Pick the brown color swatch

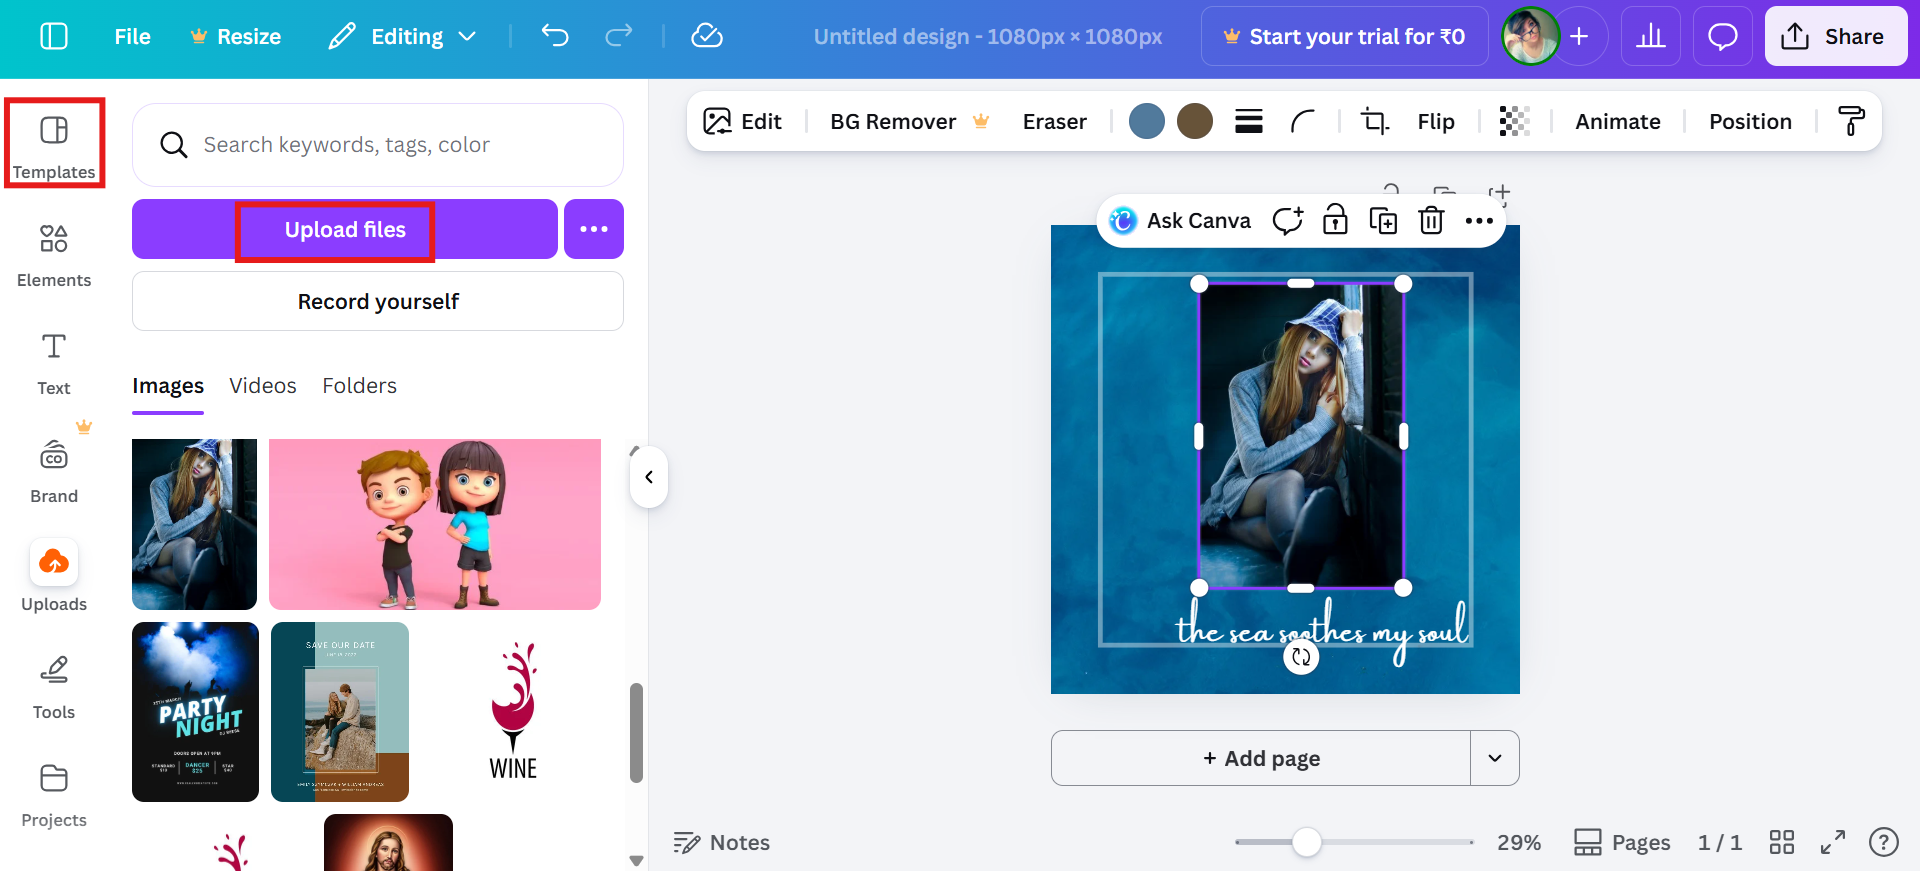click(x=1195, y=122)
